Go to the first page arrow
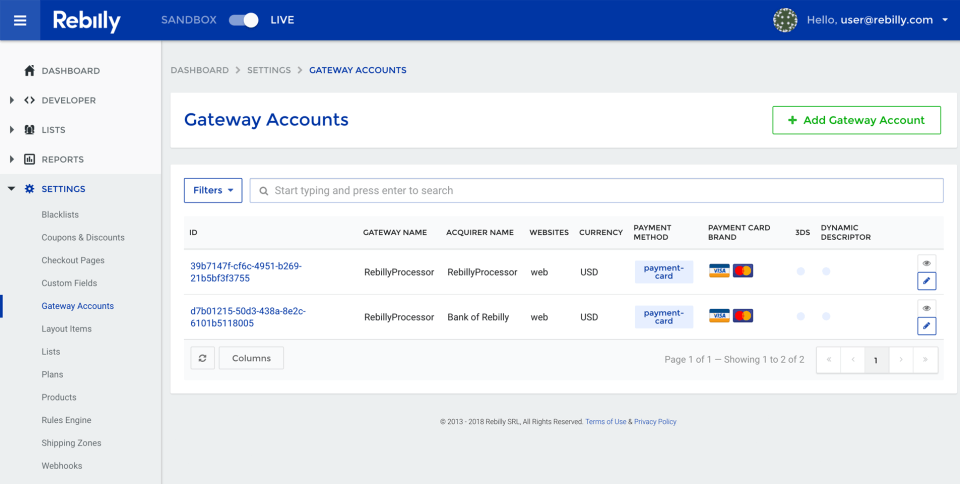Image resolution: width=960 pixels, height=484 pixels. coord(829,360)
